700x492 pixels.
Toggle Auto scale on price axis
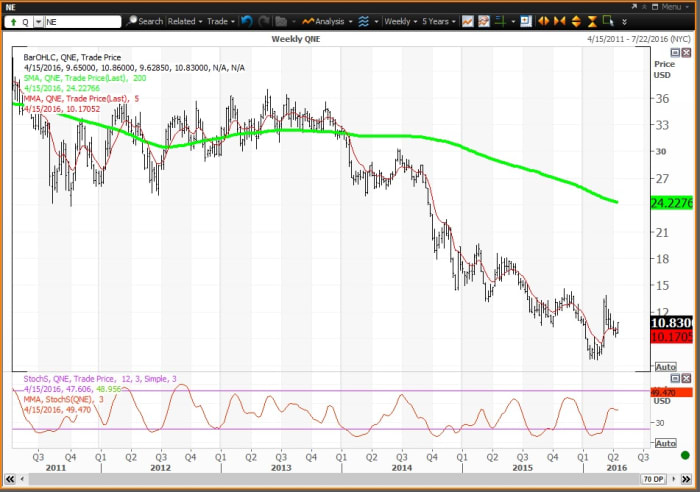coord(663,367)
